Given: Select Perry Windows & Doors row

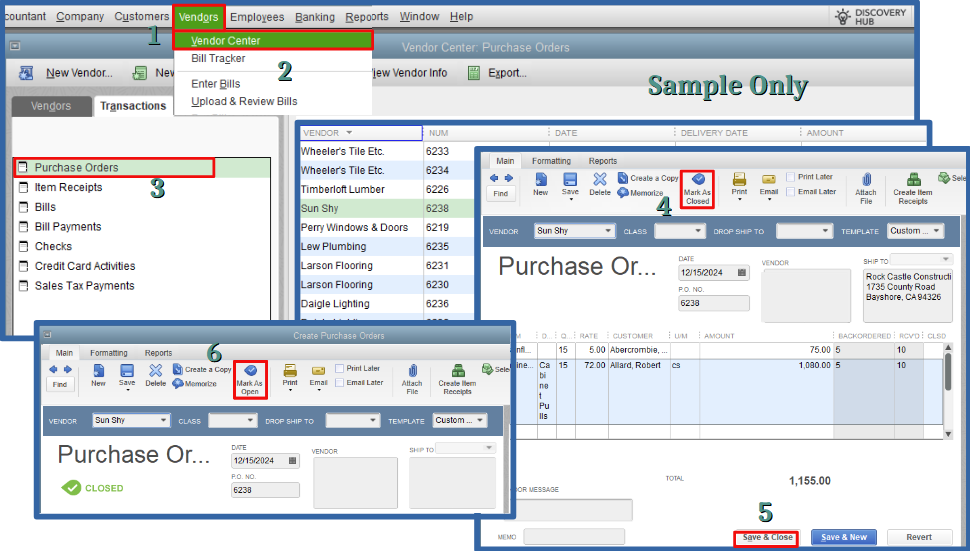Looking at the screenshot, I should pos(387,228).
